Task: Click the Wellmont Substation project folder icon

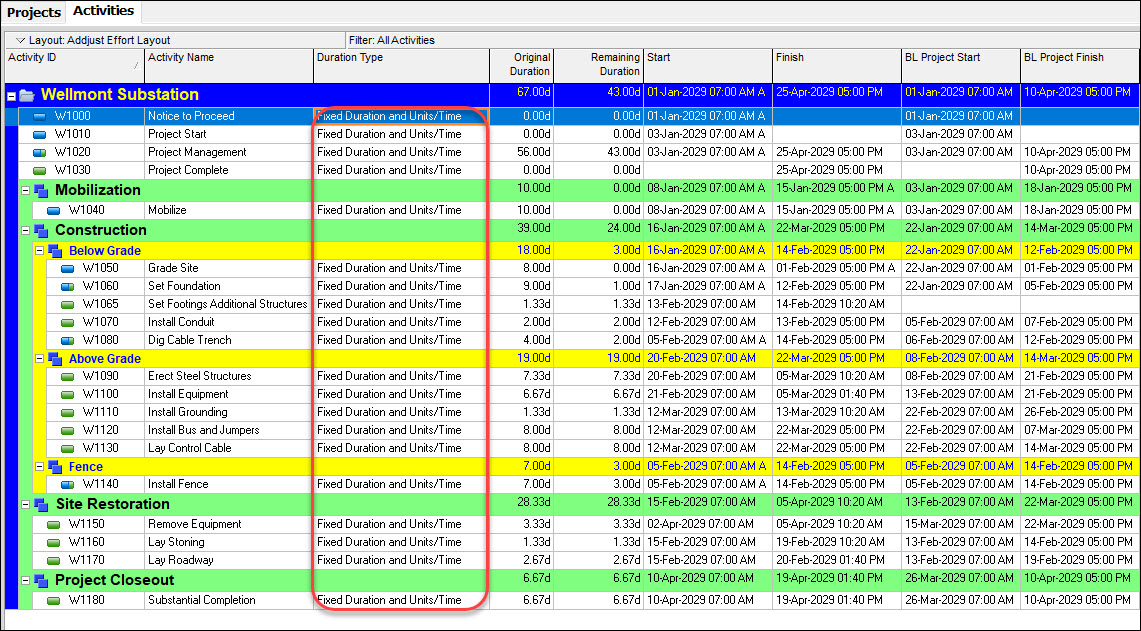Action: coord(27,96)
